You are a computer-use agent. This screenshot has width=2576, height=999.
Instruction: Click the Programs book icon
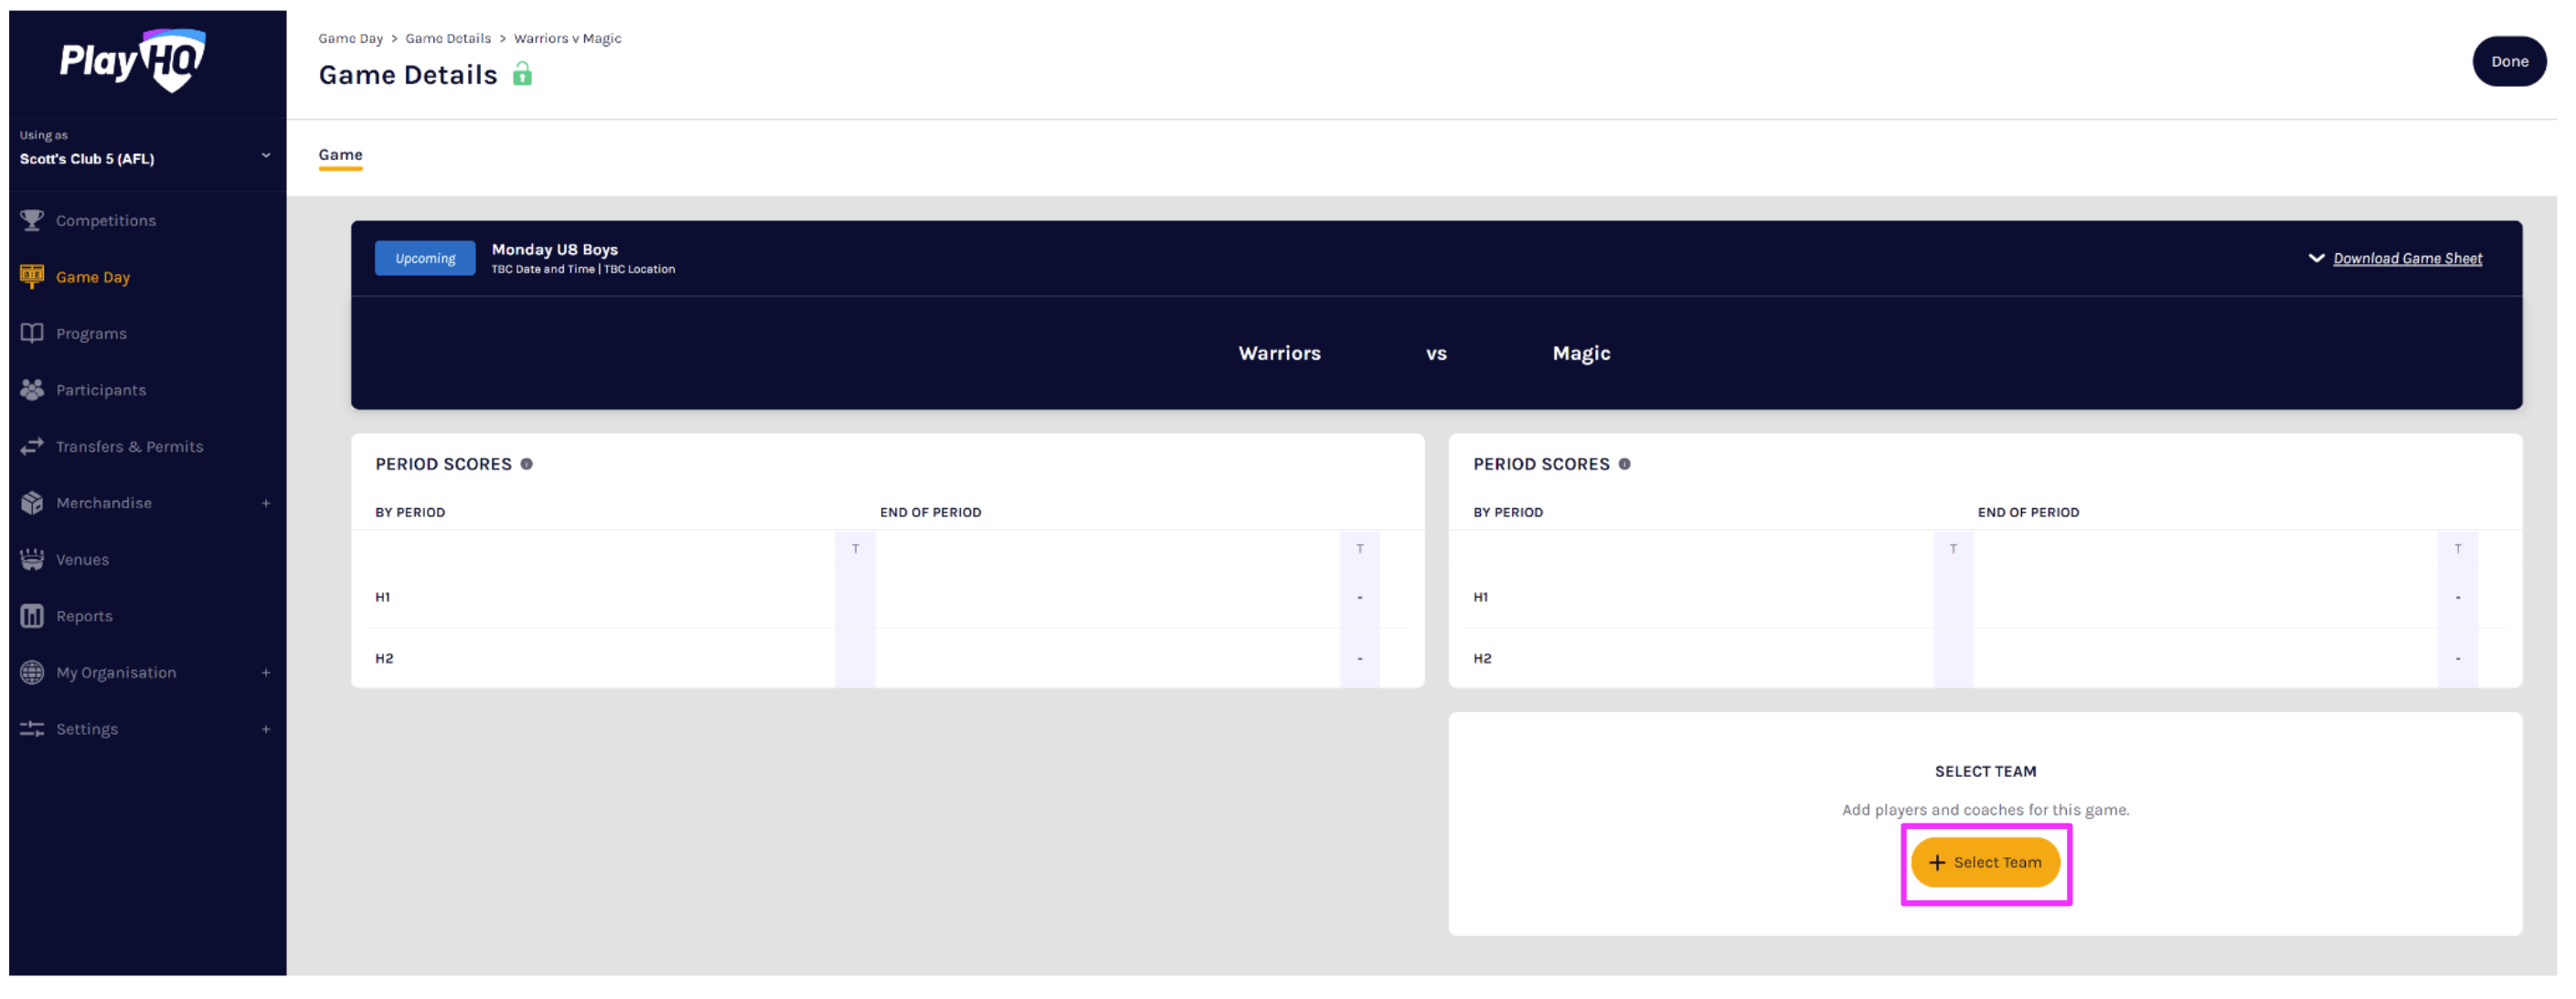(x=32, y=333)
